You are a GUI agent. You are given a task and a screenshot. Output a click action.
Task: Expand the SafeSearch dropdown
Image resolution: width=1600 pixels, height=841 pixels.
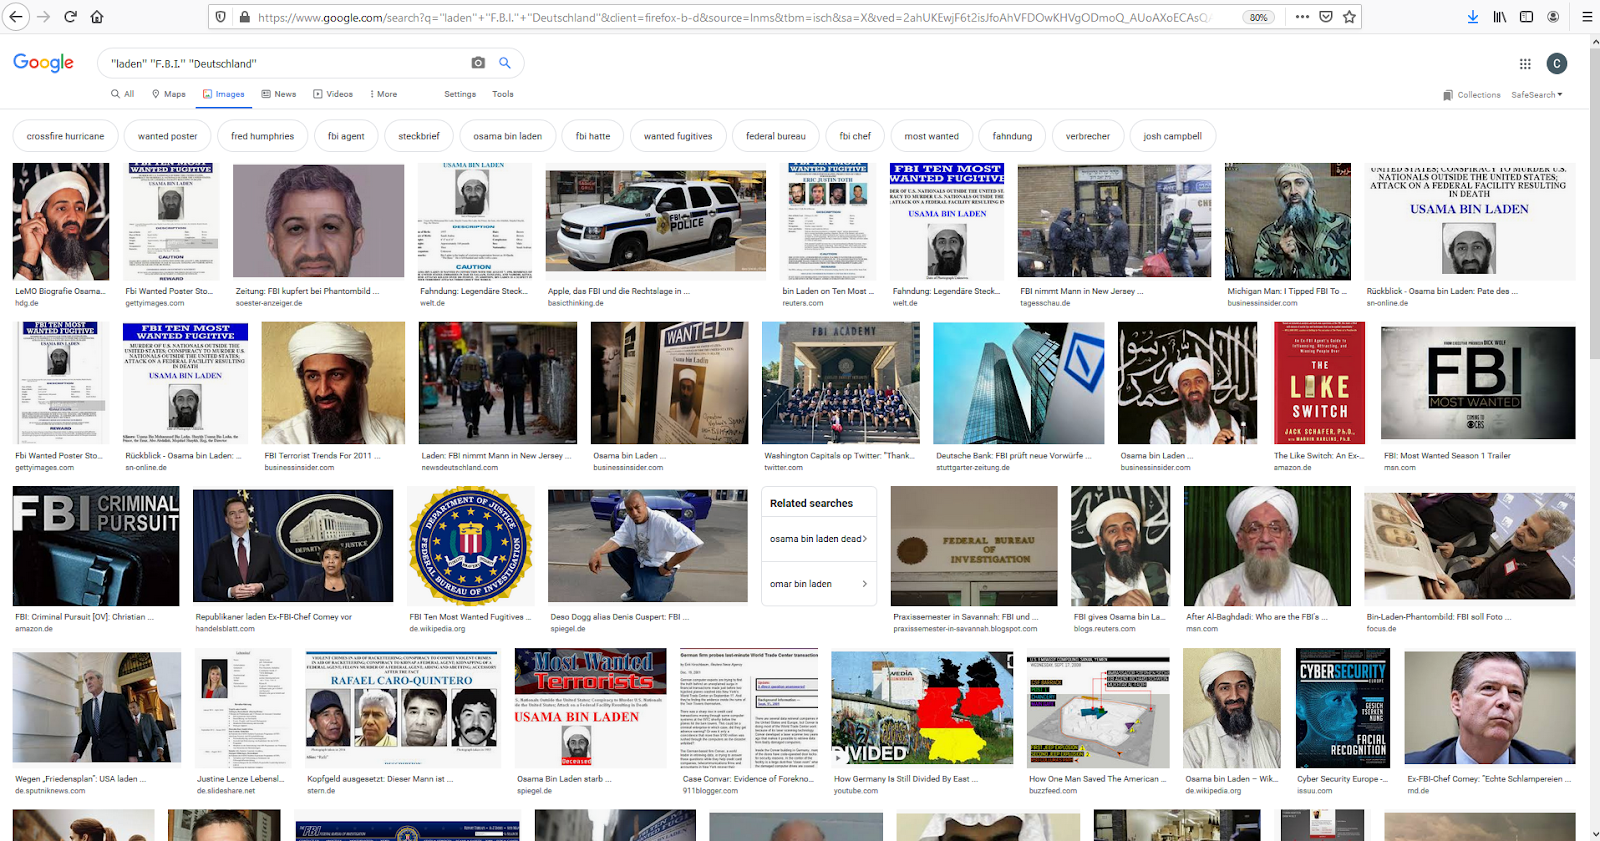point(1537,95)
